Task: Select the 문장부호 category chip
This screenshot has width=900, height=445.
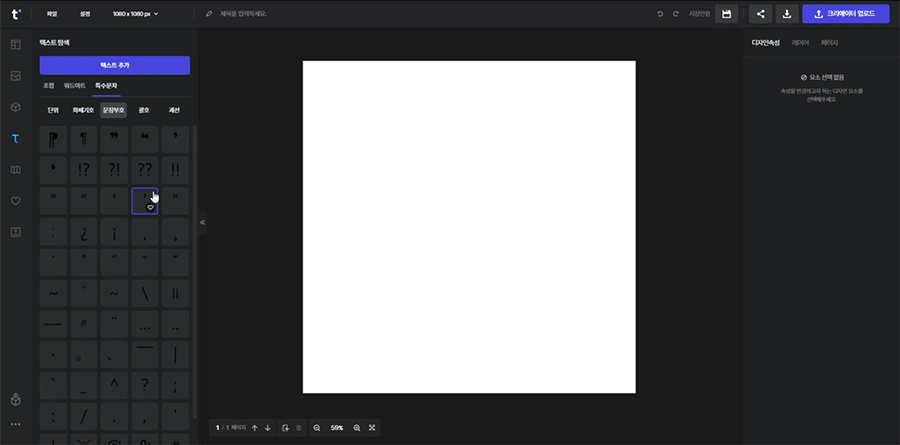Action: (x=114, y=110)
